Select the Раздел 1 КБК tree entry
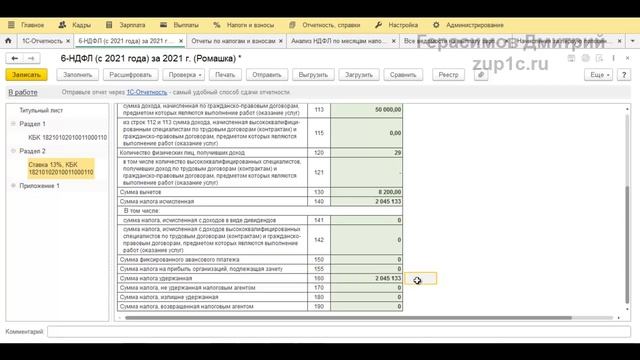Screen dimensions: 640x360 click(x=67, y=138)
